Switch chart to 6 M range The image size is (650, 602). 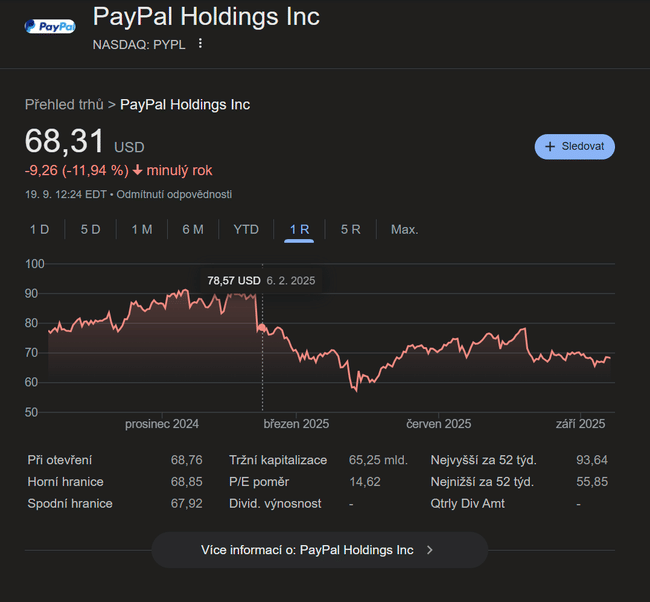(x=193, y=229)
